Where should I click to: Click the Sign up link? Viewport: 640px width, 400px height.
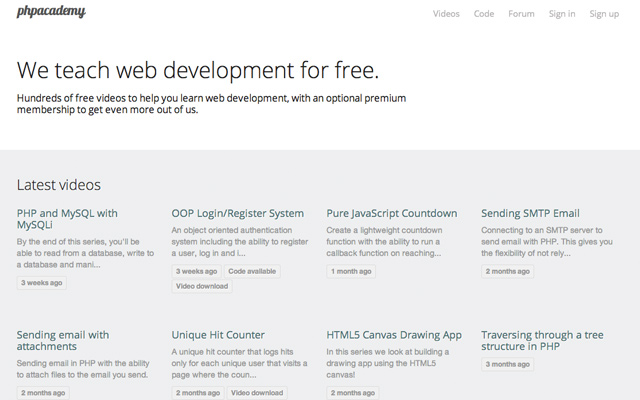pos(604,14)
